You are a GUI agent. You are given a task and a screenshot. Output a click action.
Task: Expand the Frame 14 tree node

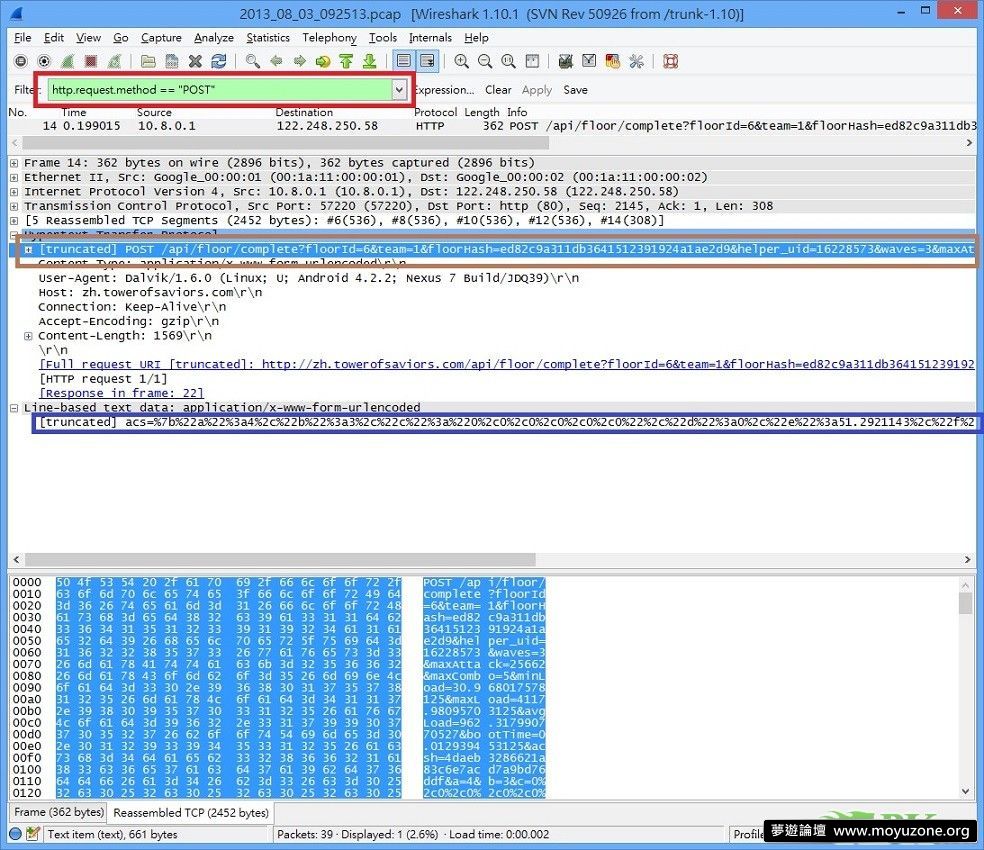pyautogui.click(x=14, y=163)
